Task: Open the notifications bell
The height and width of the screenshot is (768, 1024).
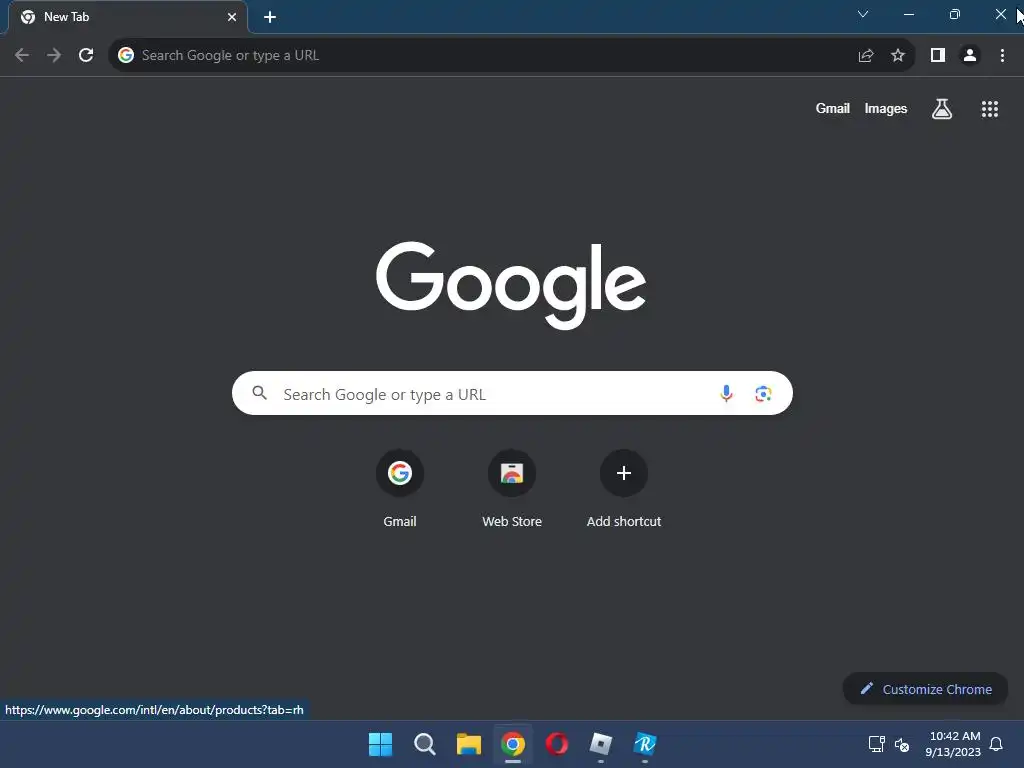Action: click(x=996, y=744)
